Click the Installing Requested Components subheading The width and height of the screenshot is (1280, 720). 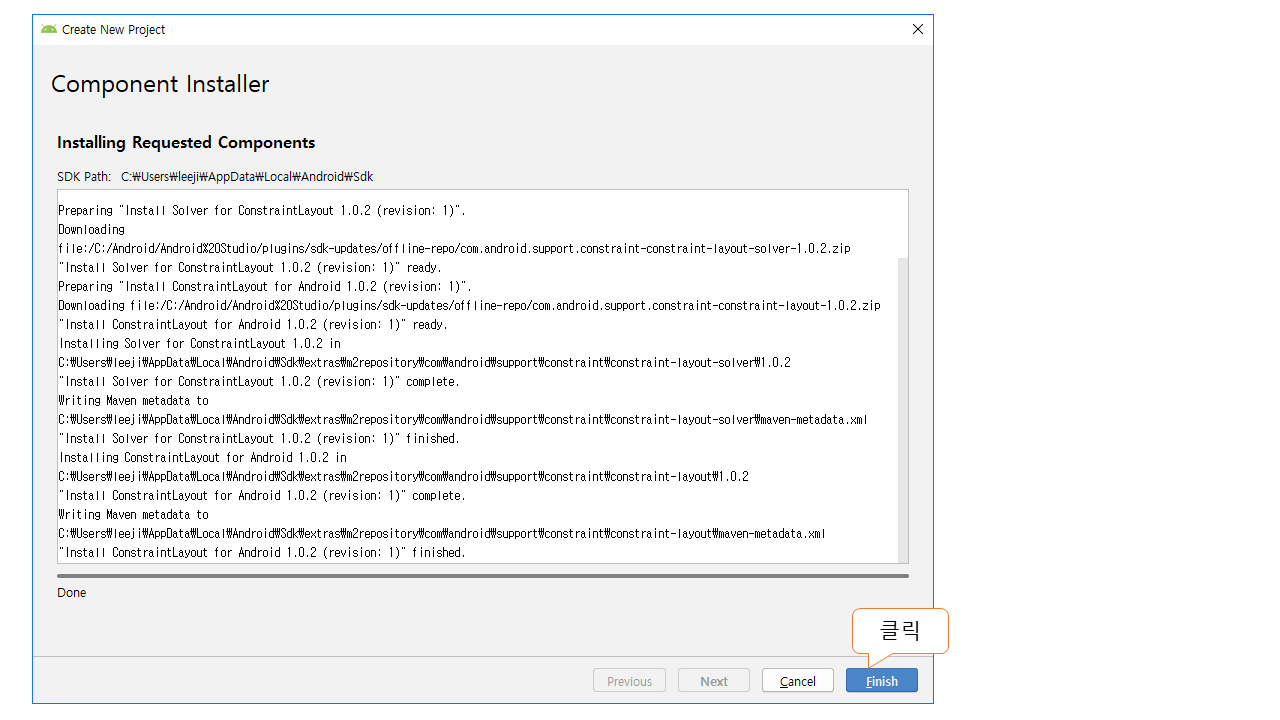[x=186, y=143]
